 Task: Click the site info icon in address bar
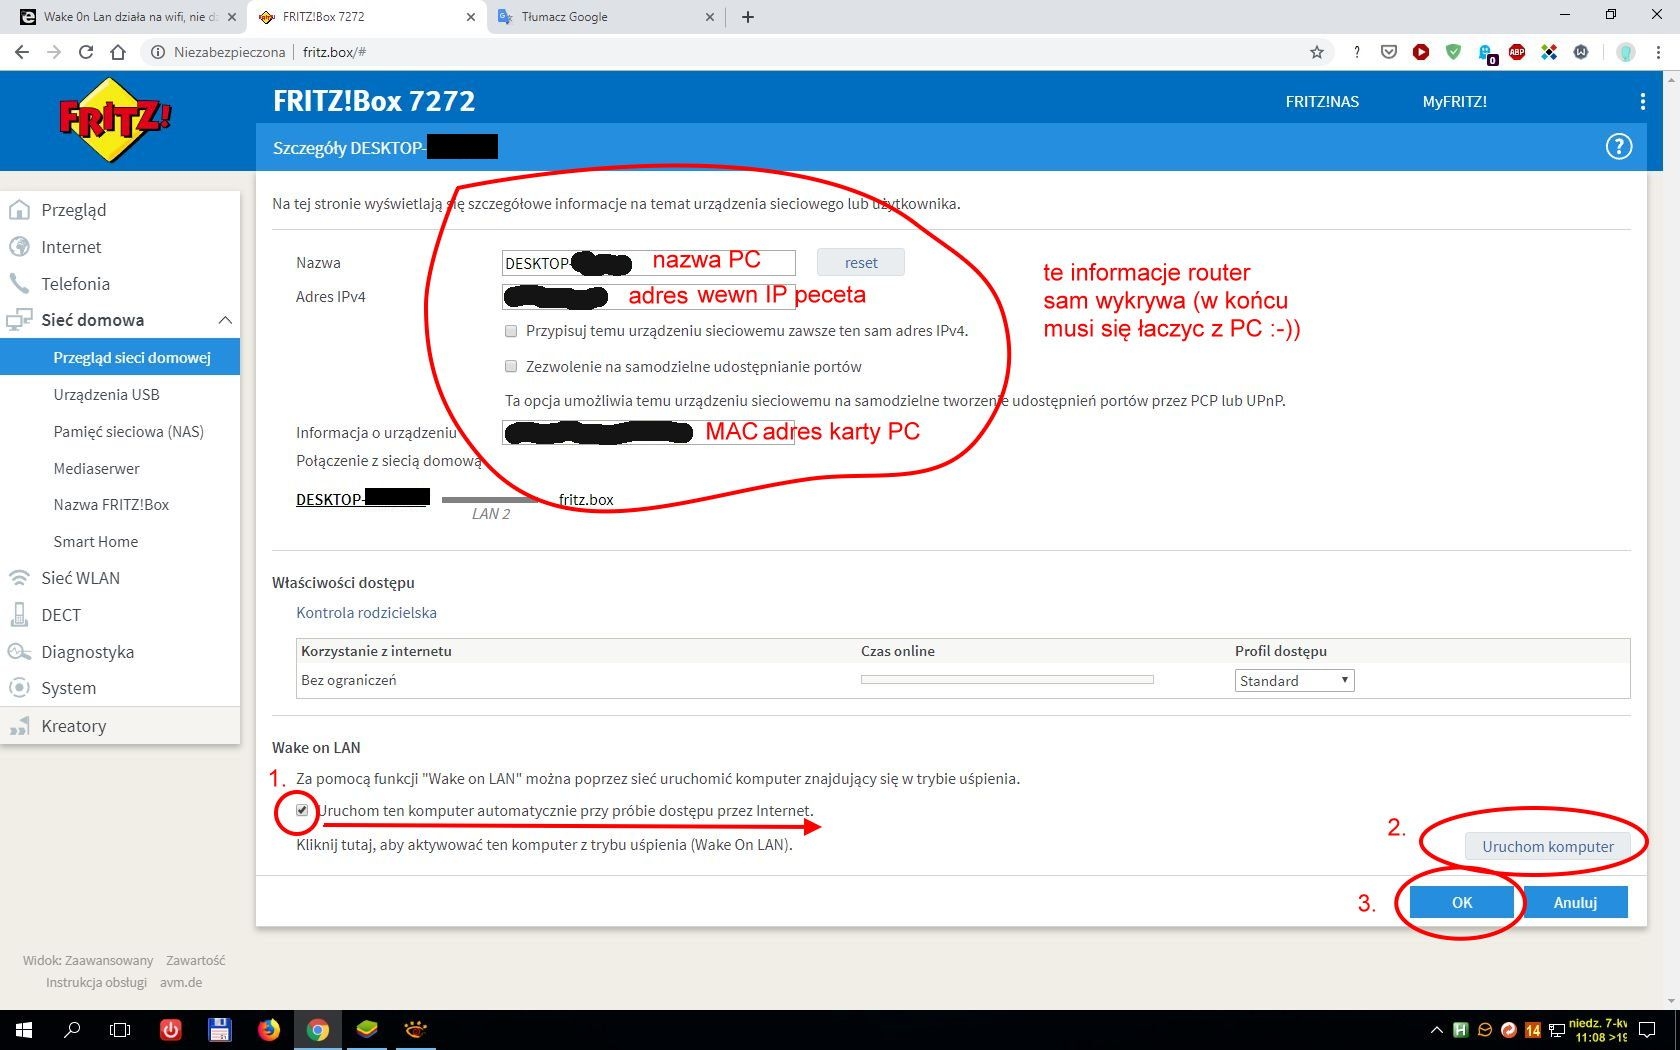pos(158,52)
